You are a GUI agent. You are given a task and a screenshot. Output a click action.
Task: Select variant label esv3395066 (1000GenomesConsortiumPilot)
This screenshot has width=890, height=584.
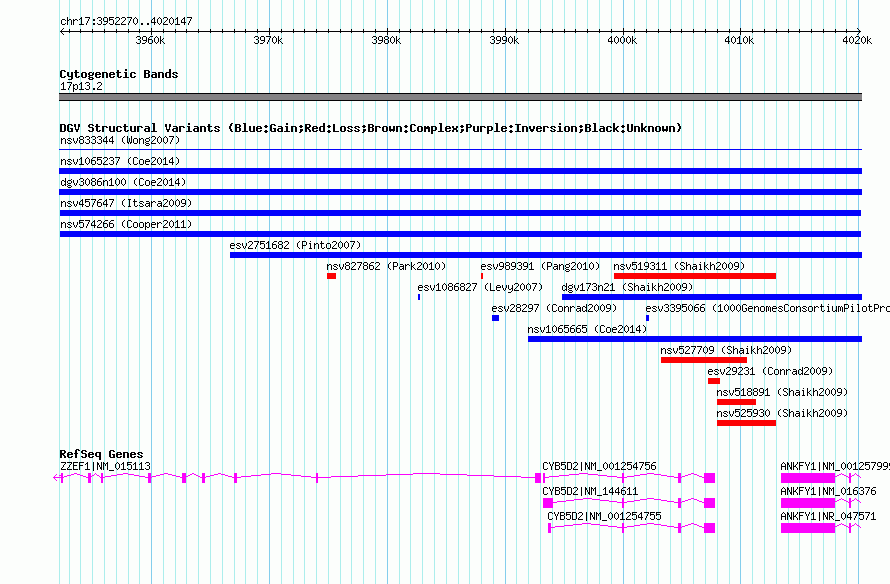767,308
